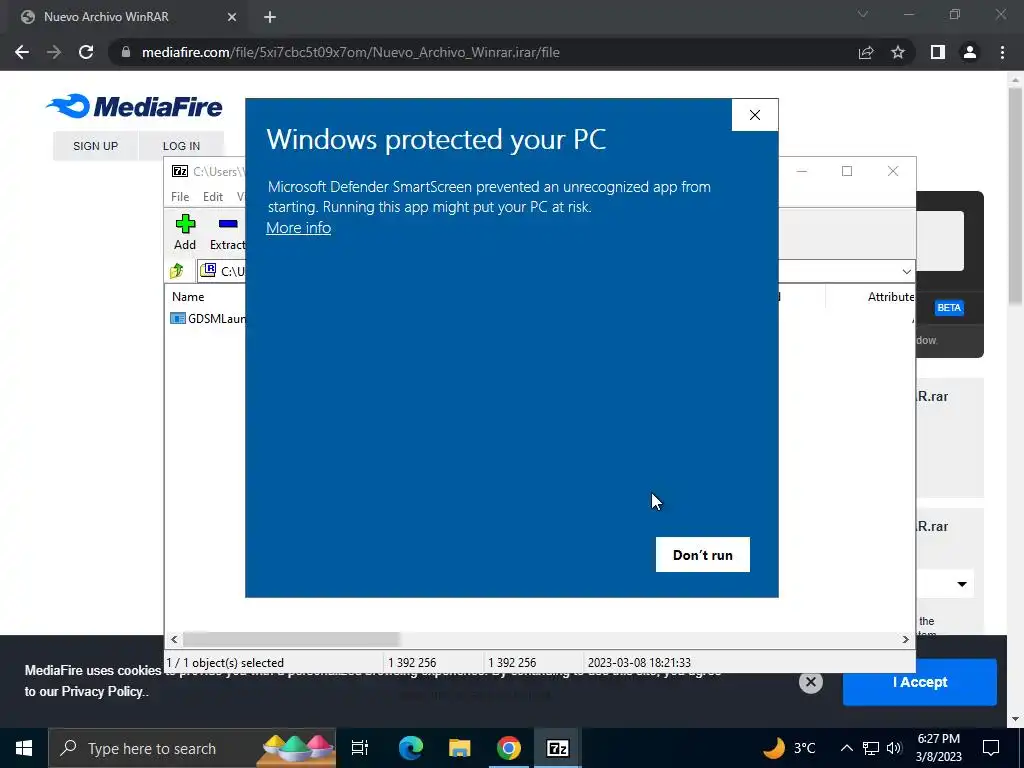This screenshot has width=1024, height=768.
Task: Click the Add icon in 7-Zip
Action: click(x=185, y=232)
